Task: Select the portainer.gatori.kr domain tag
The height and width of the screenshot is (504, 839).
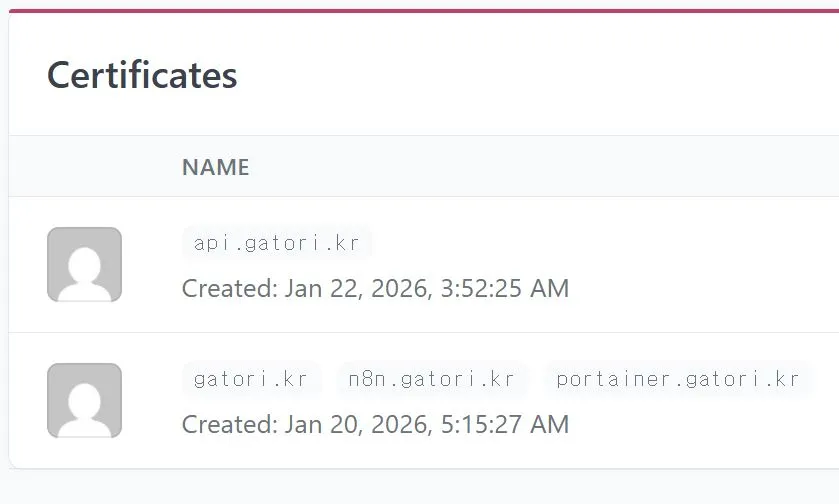Action: coord(678,379)
